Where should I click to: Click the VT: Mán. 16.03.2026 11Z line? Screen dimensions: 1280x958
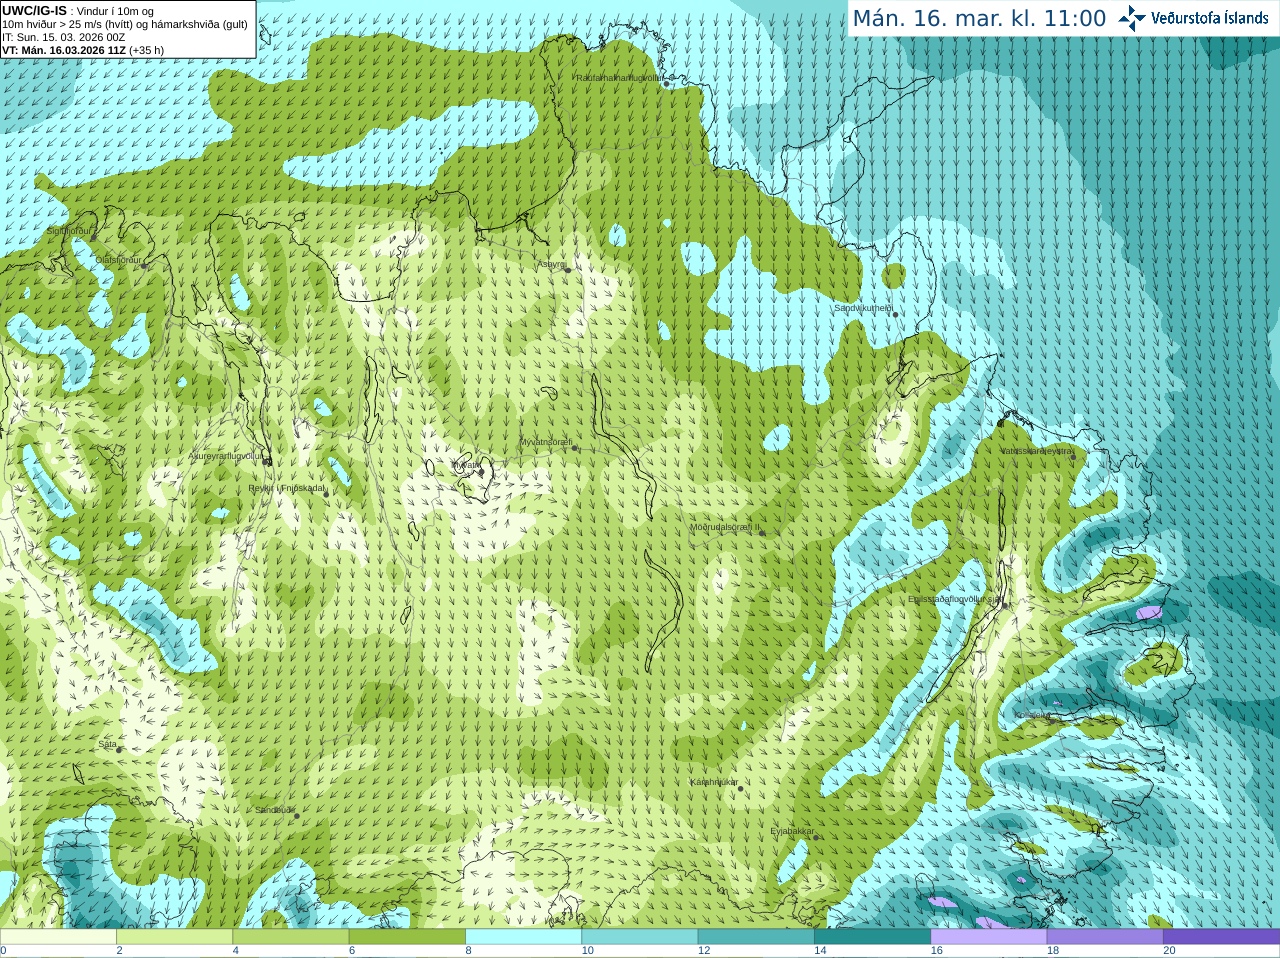click(83, 50)
